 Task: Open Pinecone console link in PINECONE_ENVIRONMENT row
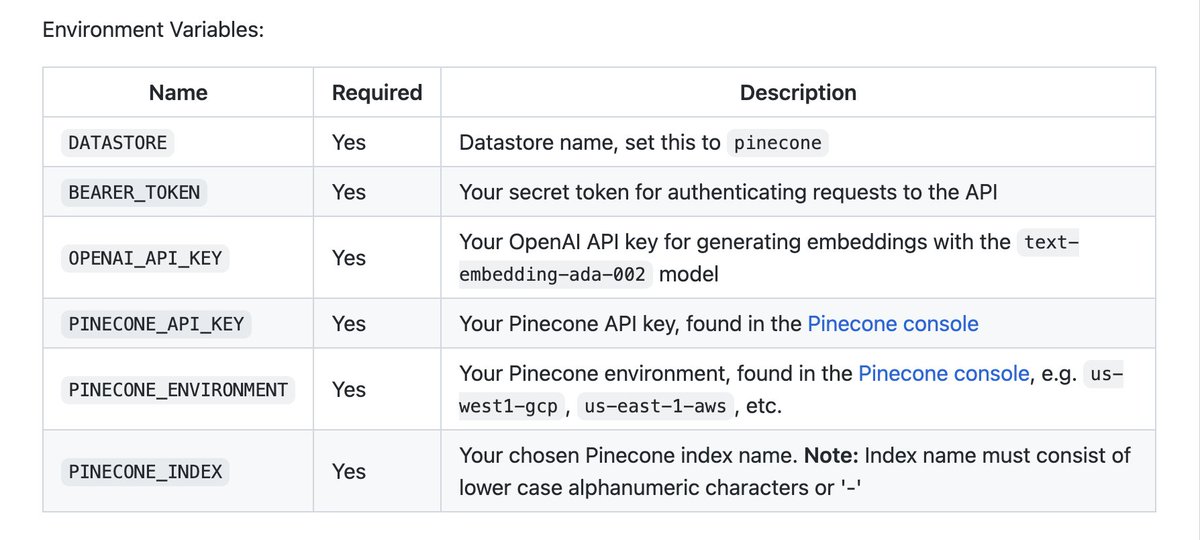pyautogui.click(x=943, y=373)
